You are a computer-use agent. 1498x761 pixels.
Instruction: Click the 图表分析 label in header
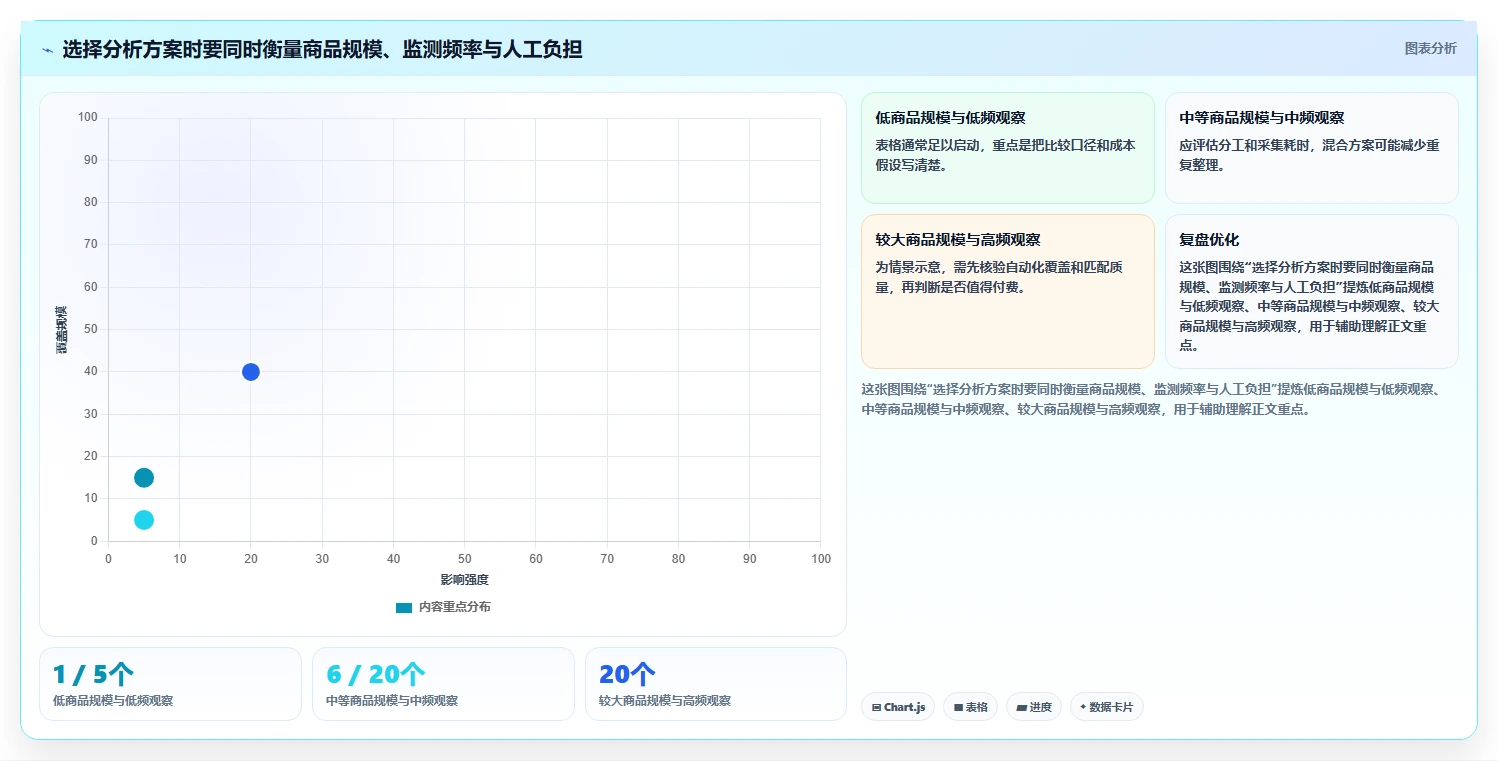click(1430, 48)
